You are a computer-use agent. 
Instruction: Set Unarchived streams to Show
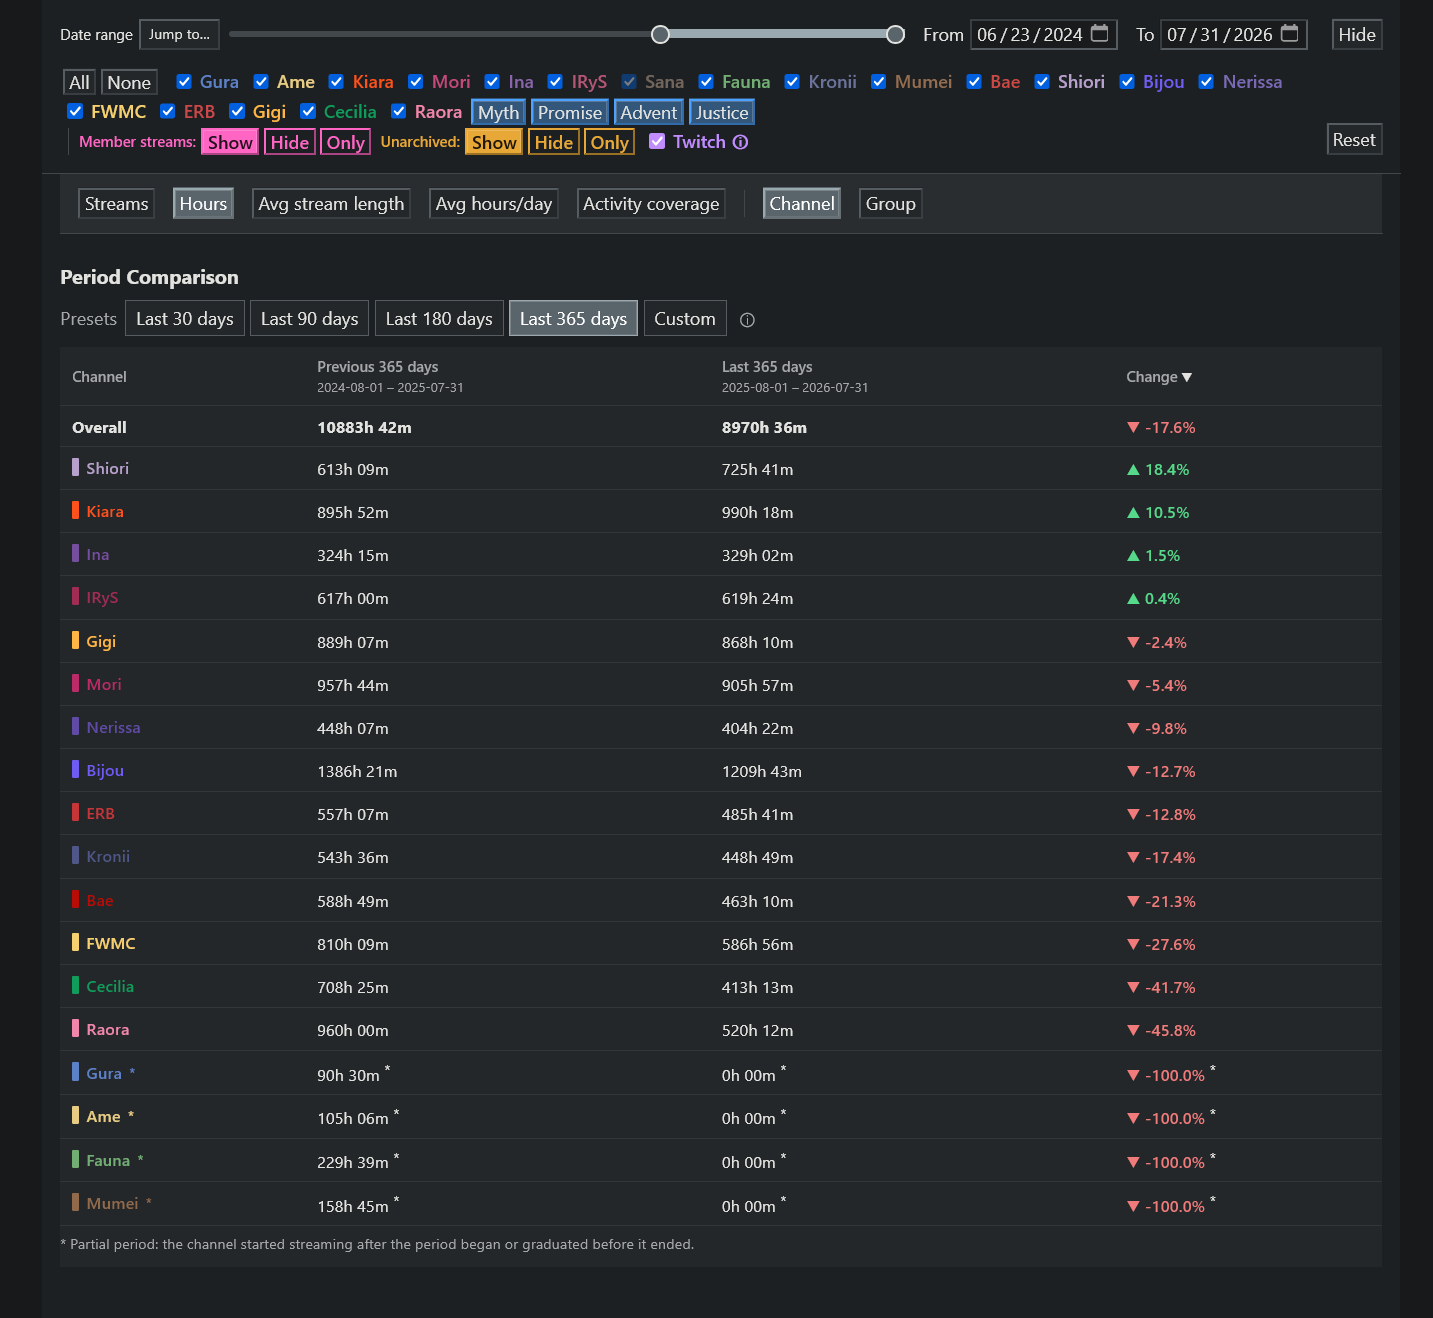[494, 142]
